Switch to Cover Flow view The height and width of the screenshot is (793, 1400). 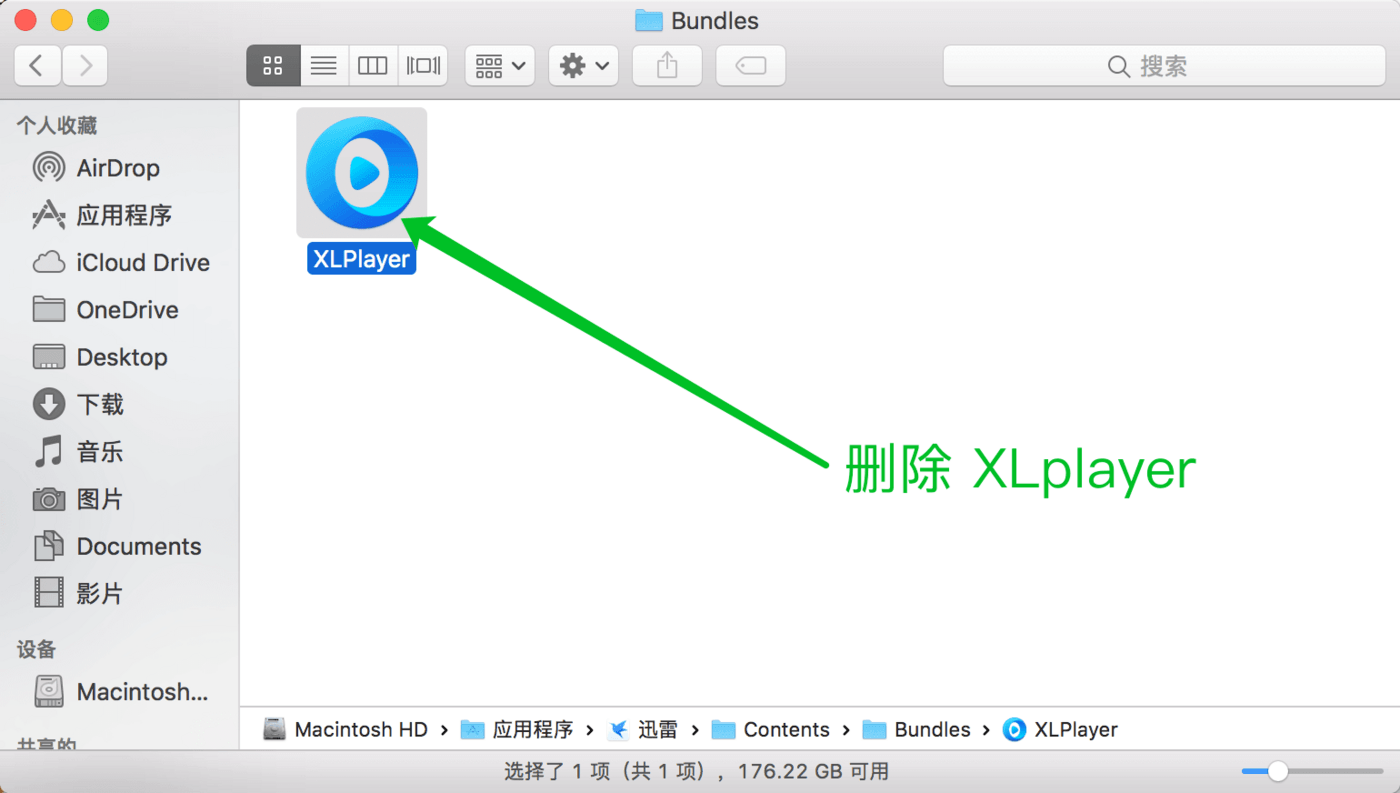(422, 66)
